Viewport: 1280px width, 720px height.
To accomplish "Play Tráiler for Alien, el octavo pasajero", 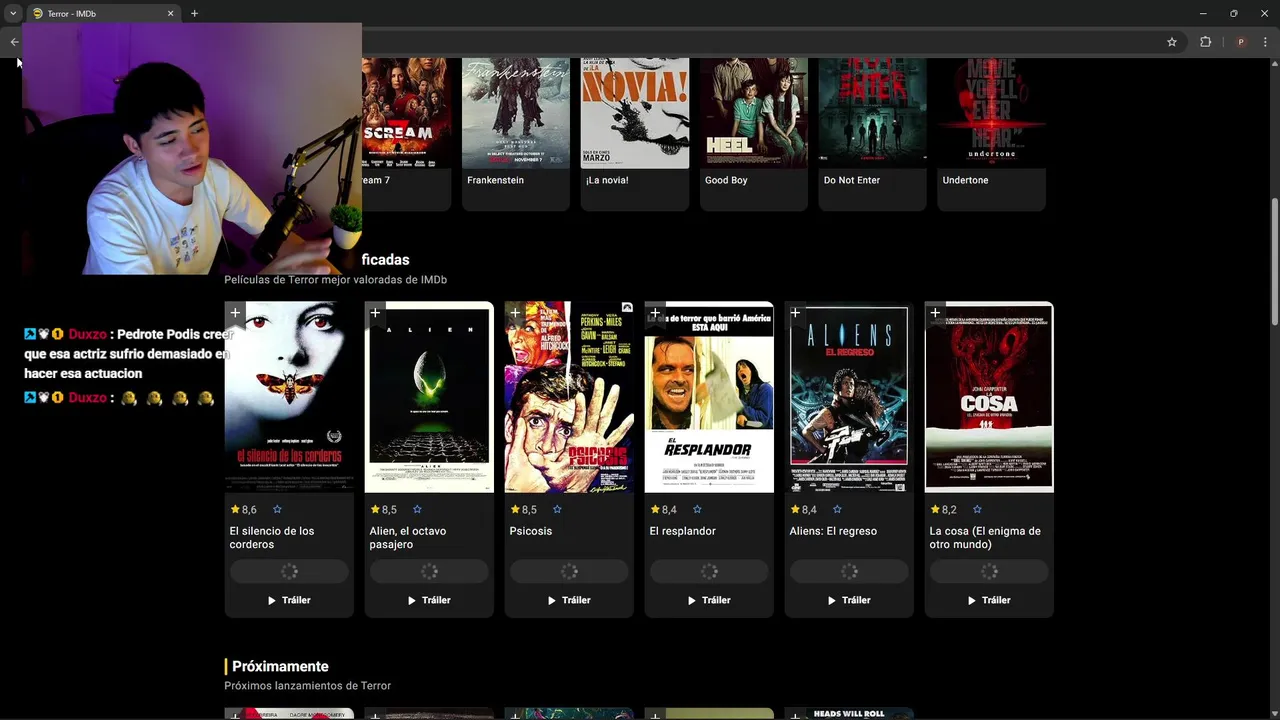I will point(429,600).
